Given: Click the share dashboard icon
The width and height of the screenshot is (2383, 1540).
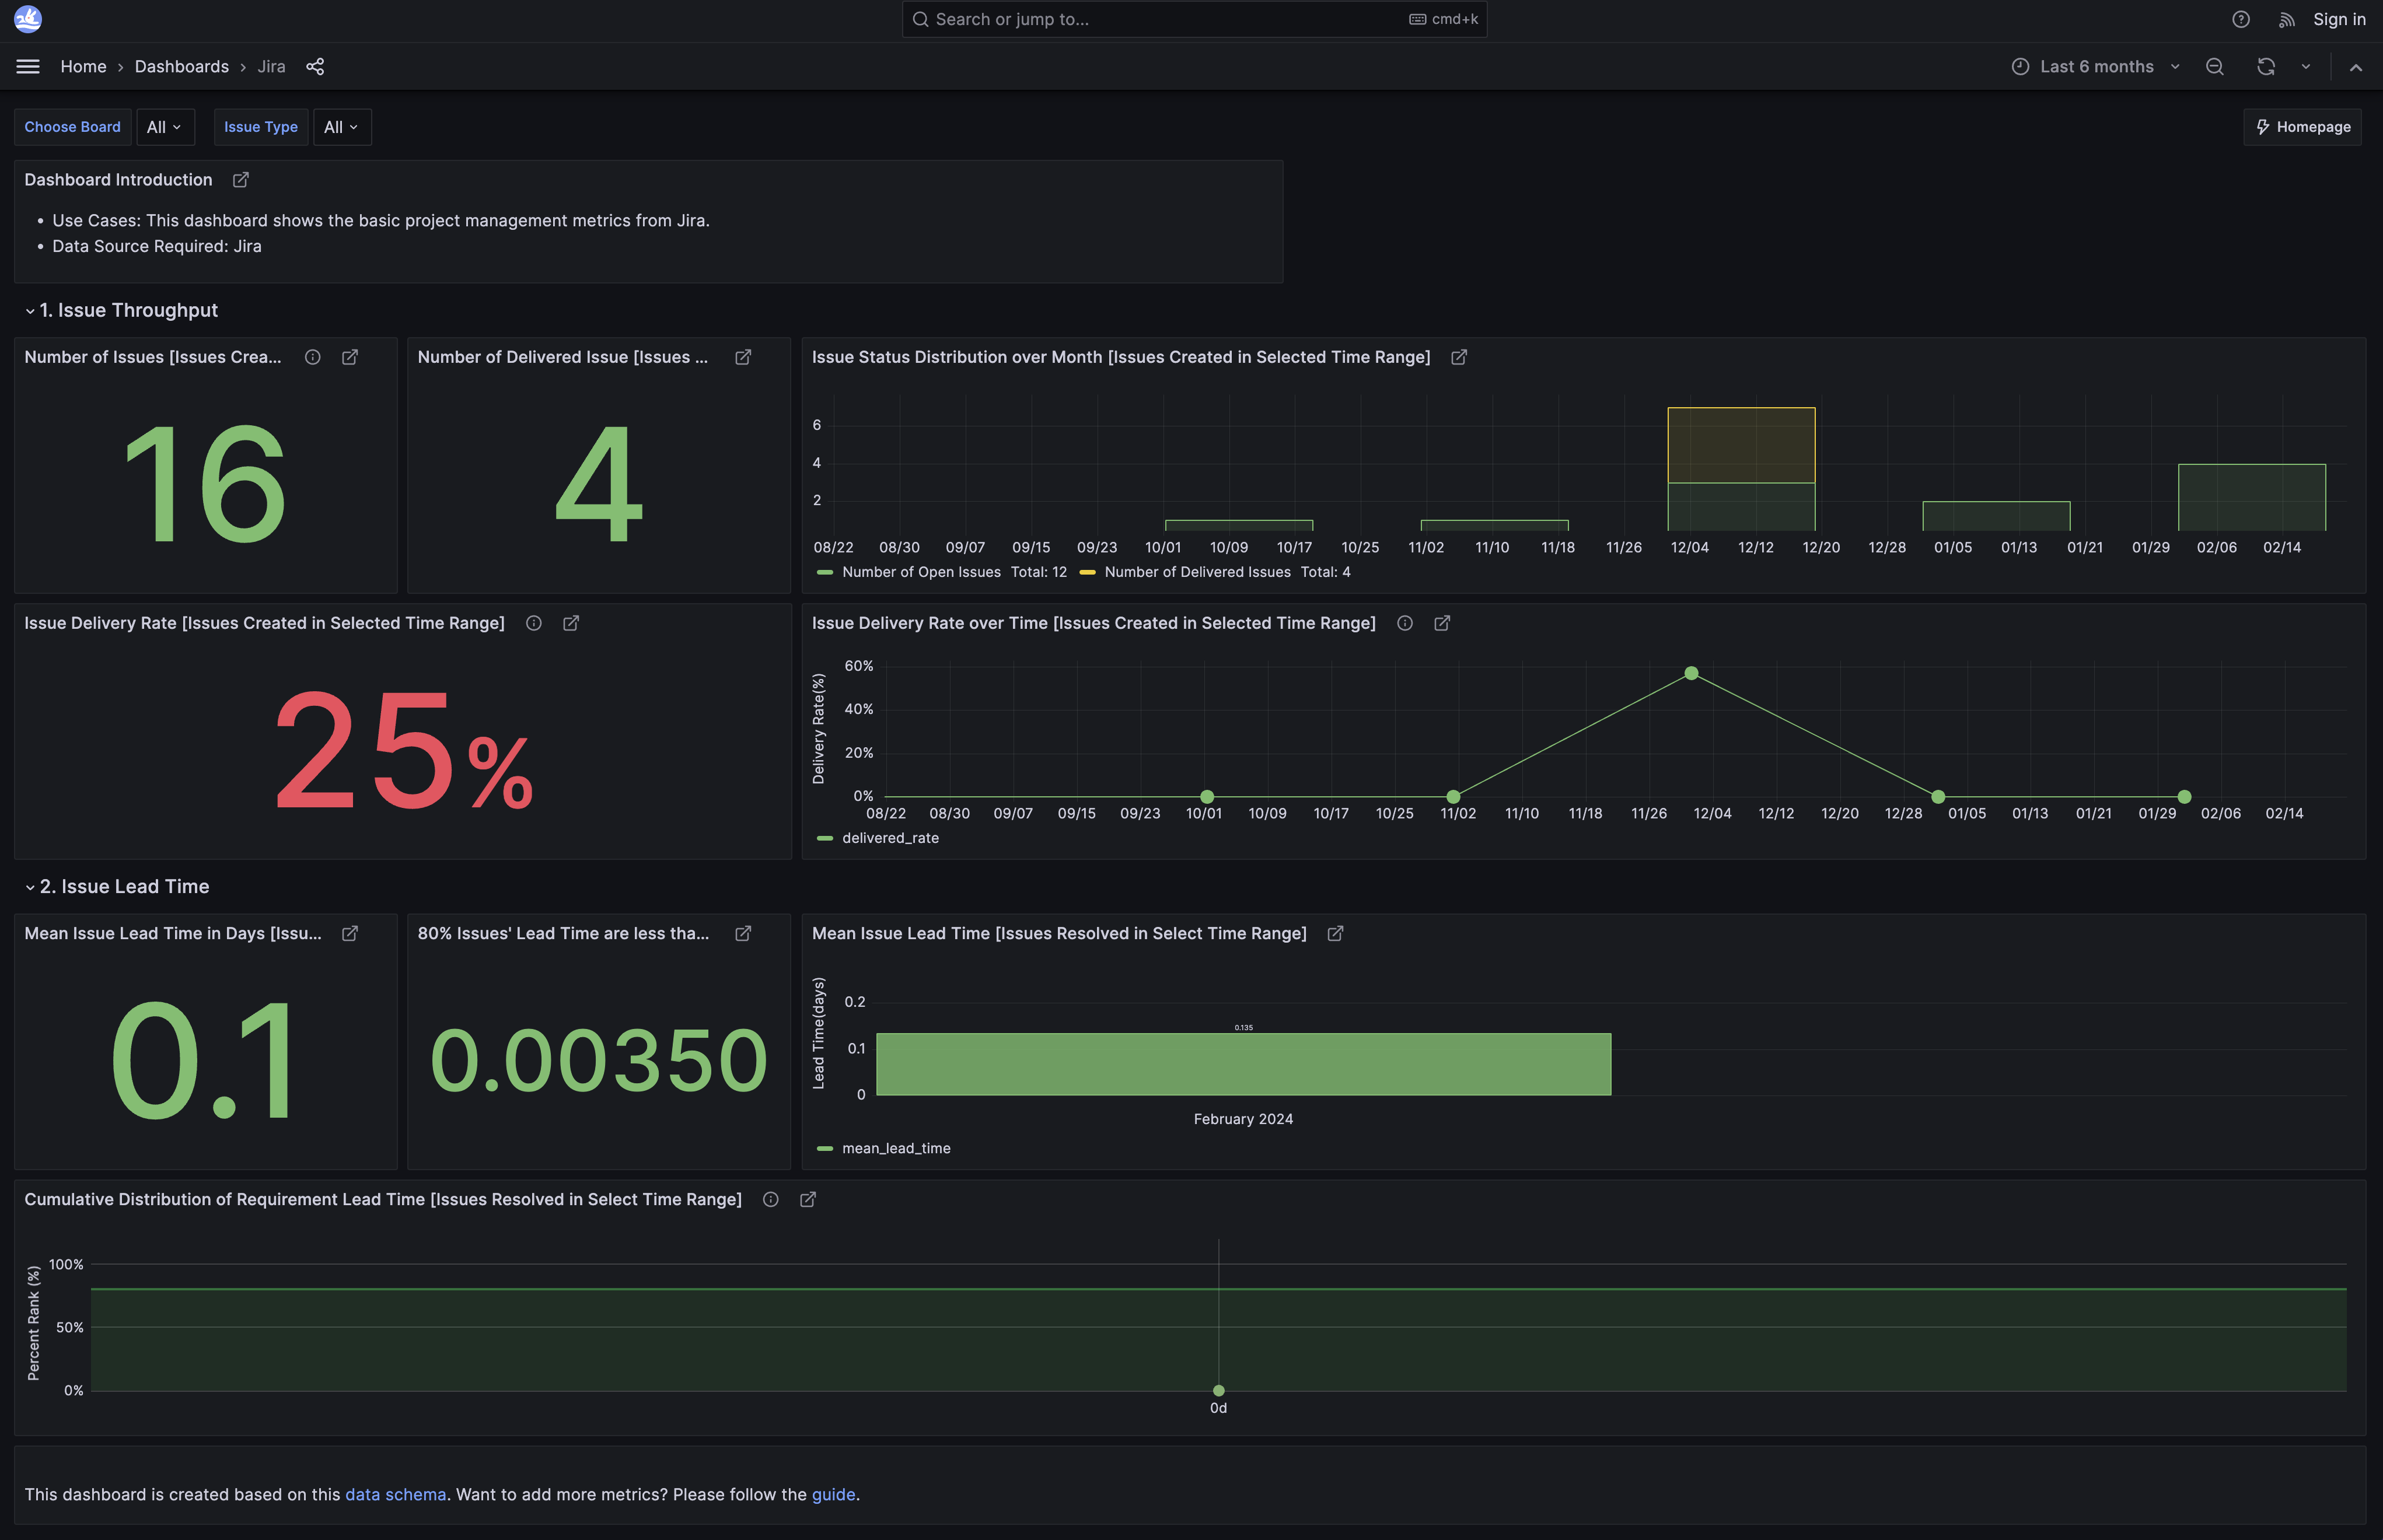Looking at the screenshot, I should [315, 66].
